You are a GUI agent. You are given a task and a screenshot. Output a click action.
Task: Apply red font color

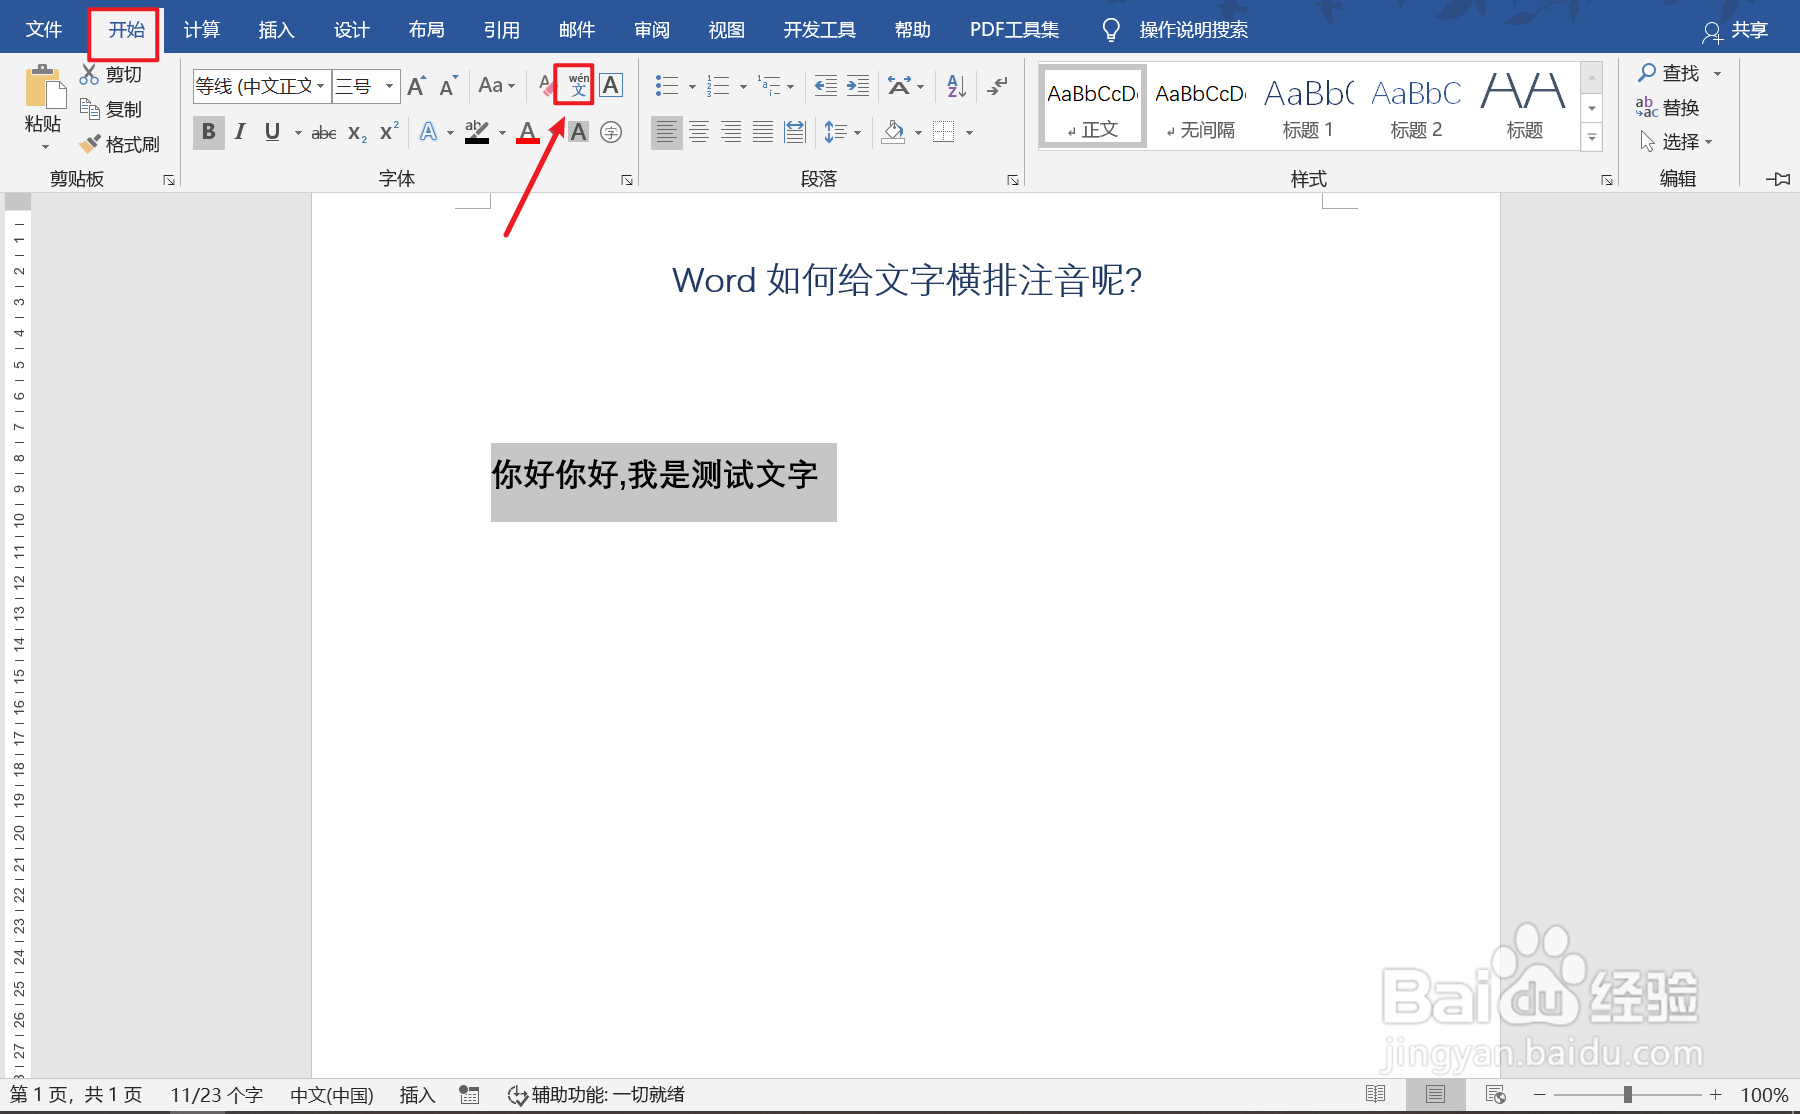click(x=528, y=132)
